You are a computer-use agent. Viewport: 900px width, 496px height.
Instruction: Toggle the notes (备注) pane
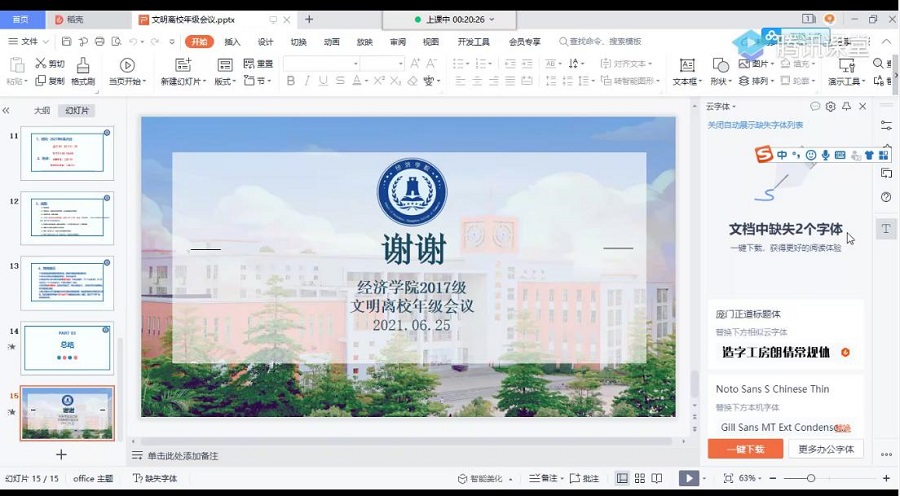pyautogui.click(x=541, y=479)
